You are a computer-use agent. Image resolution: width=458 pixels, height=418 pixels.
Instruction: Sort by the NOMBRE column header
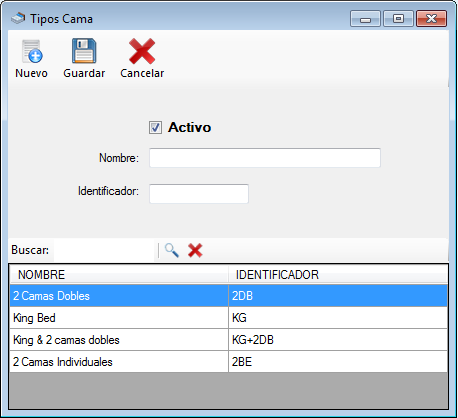coord(119,275)
